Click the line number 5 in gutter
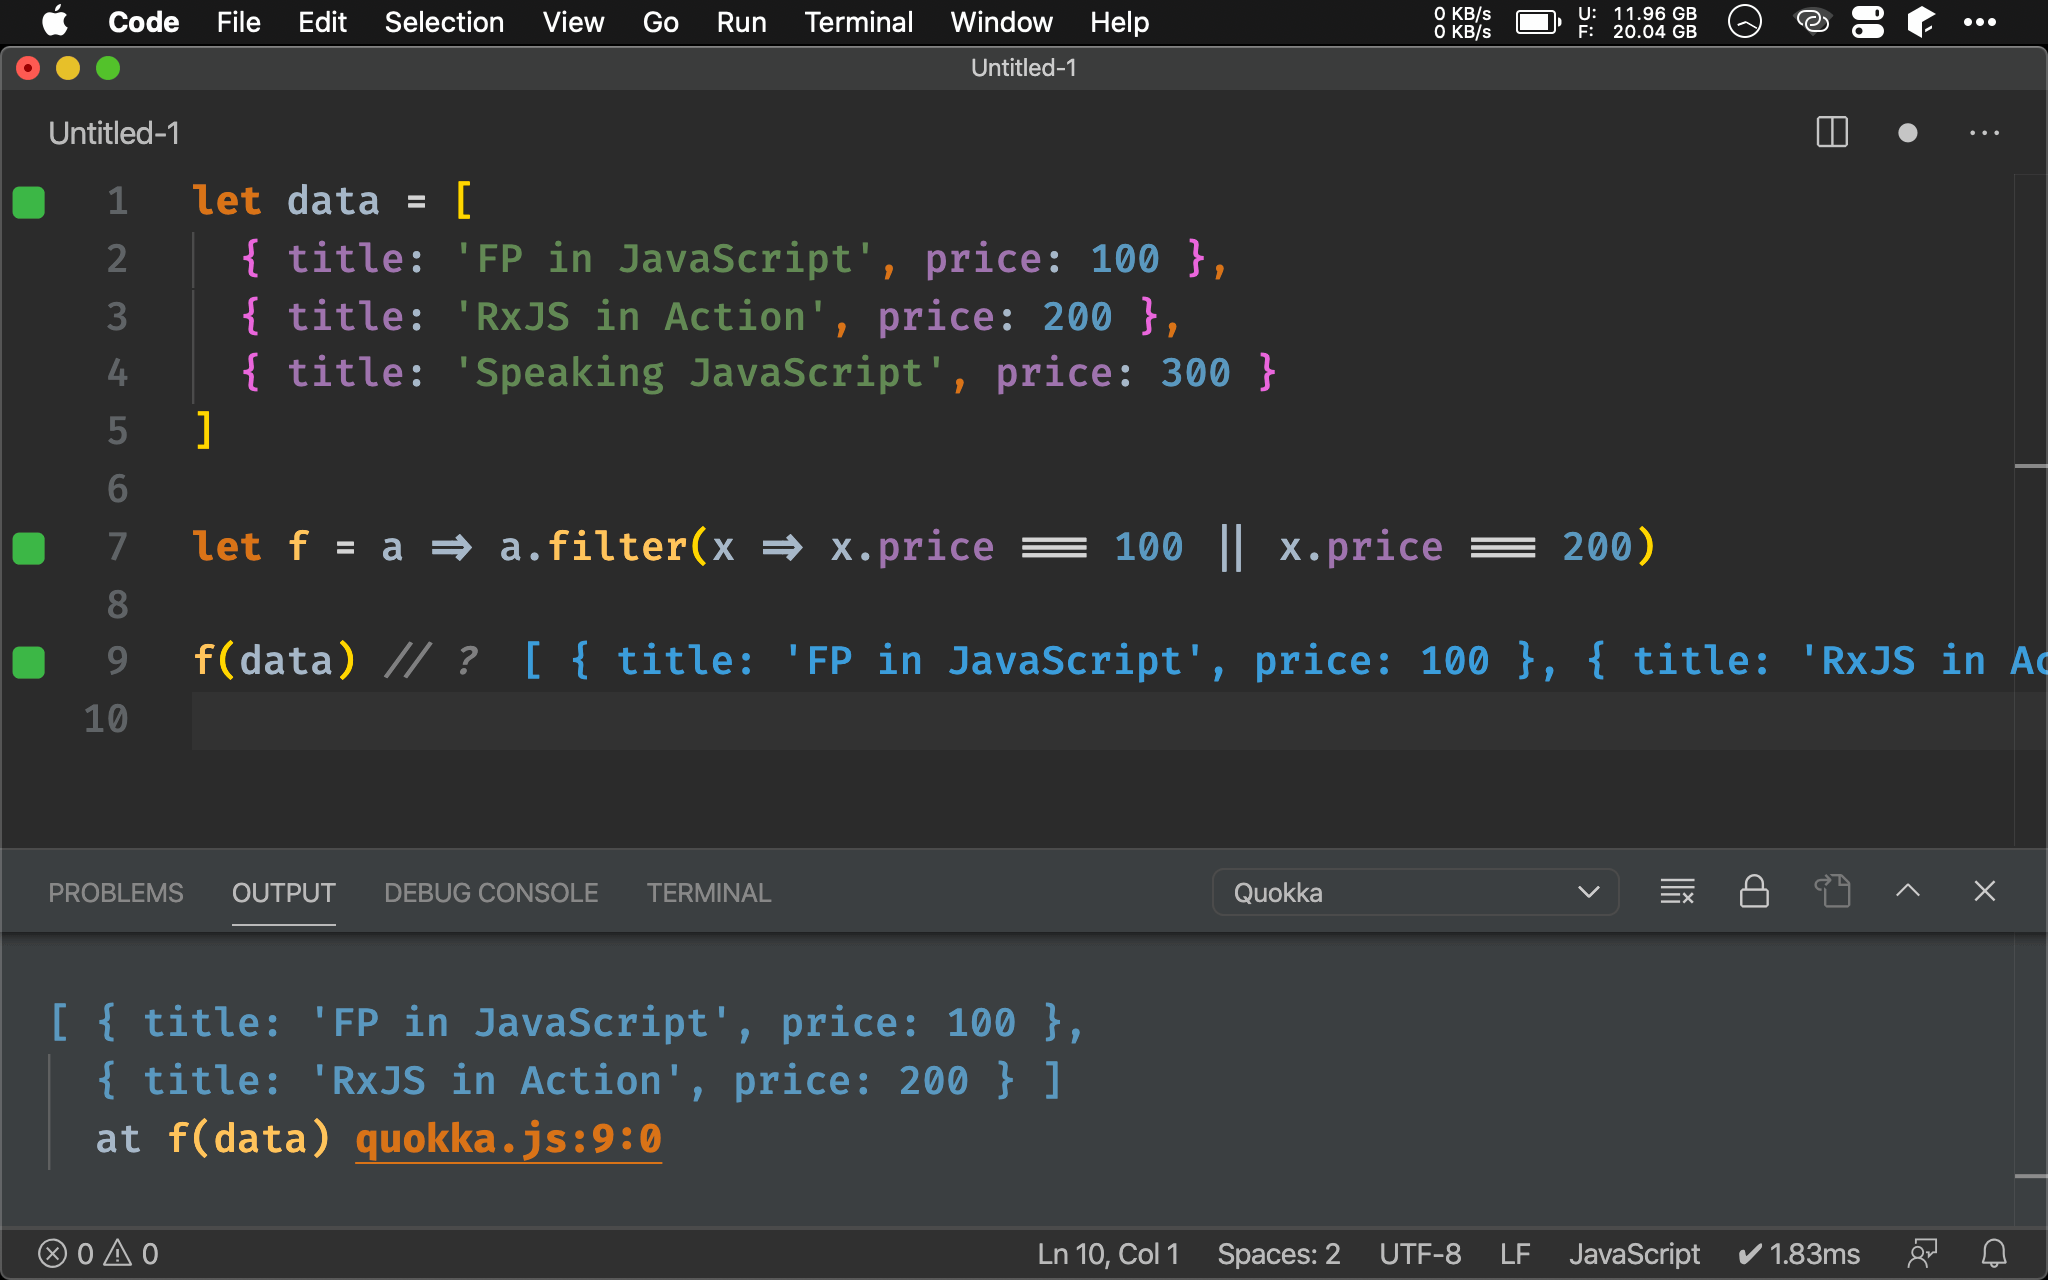Image resolution: width=2048 pixels, height=1280 pixels. click(x=117, y=432)
